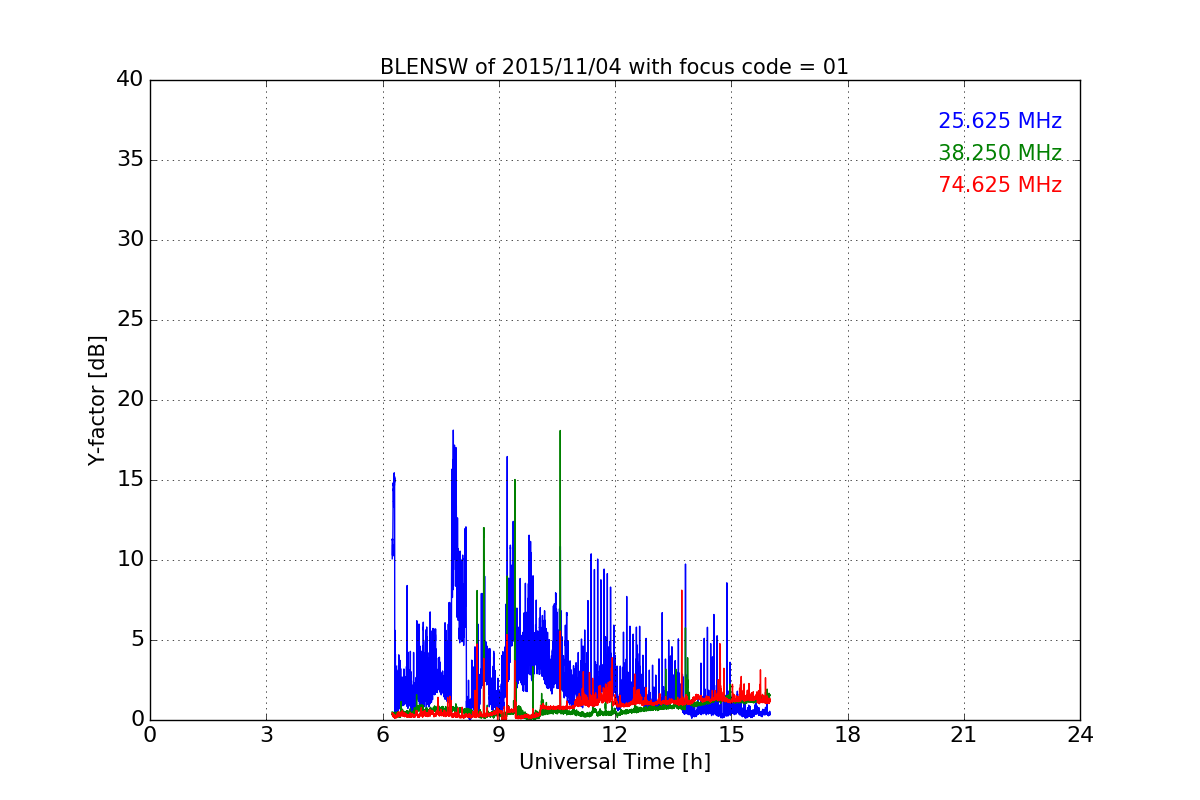The height and width of the screenshot is (800, 1200).
Task: Click the x-axis tick label 18
Action: coord(848,735)
